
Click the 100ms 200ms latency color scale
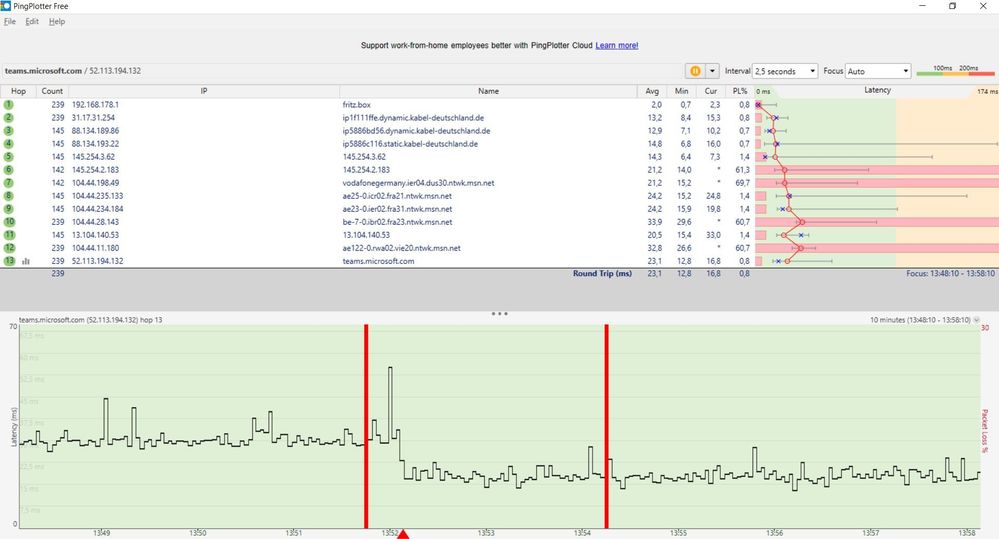[x=955, y=71]
